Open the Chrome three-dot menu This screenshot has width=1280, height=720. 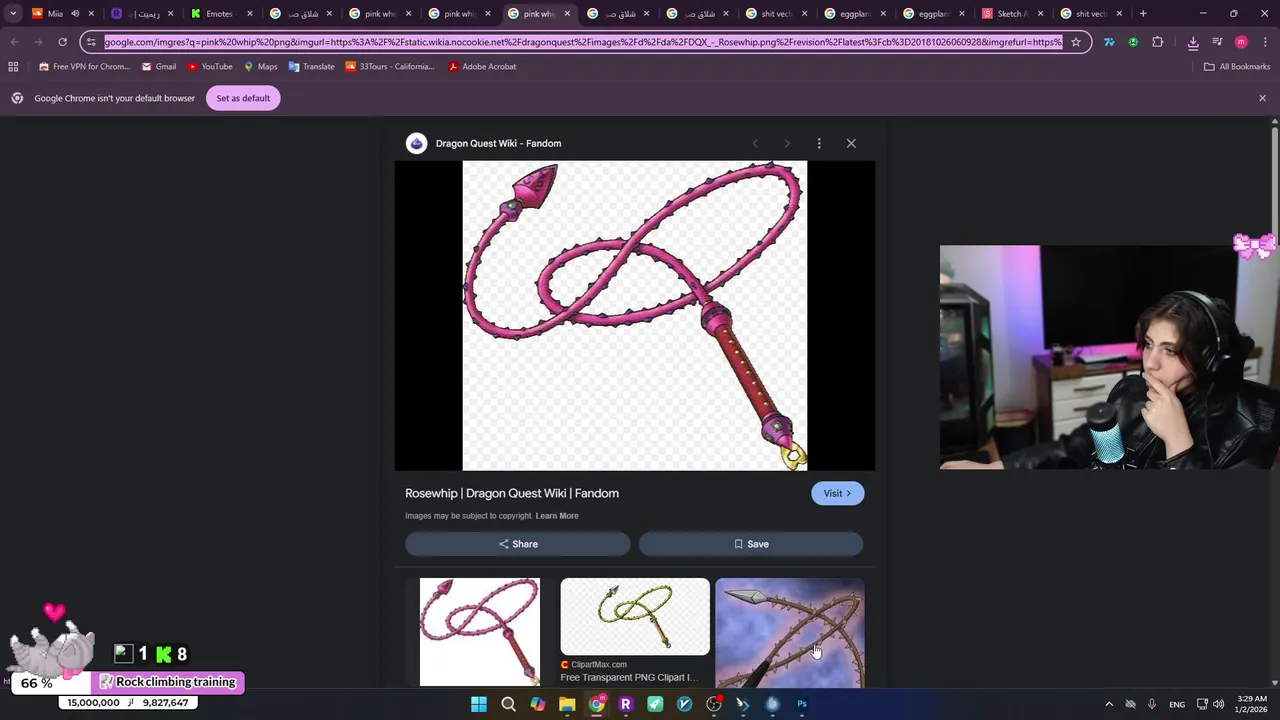pos(1263,42)
